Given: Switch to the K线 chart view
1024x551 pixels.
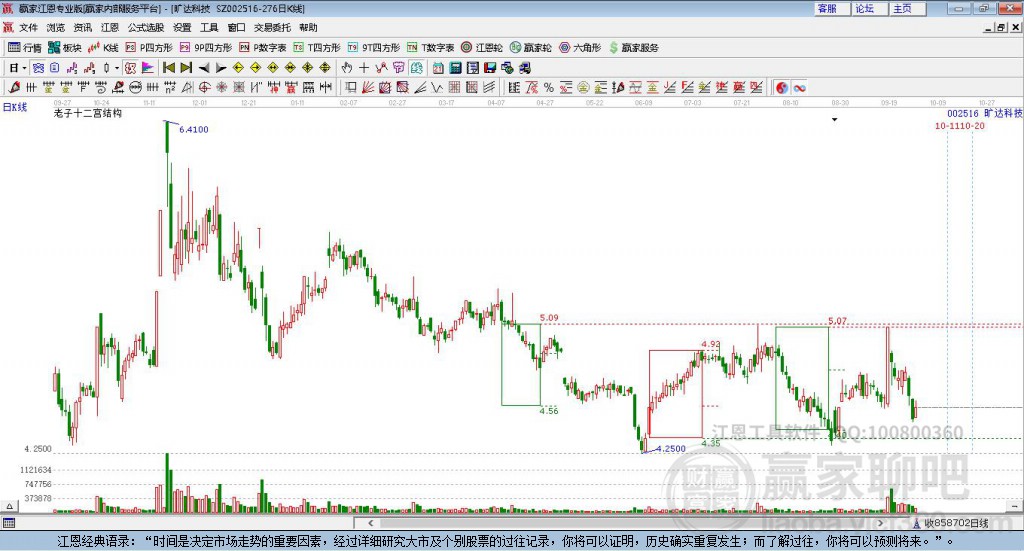Looking at the screenshot, I should click(103, 48).
